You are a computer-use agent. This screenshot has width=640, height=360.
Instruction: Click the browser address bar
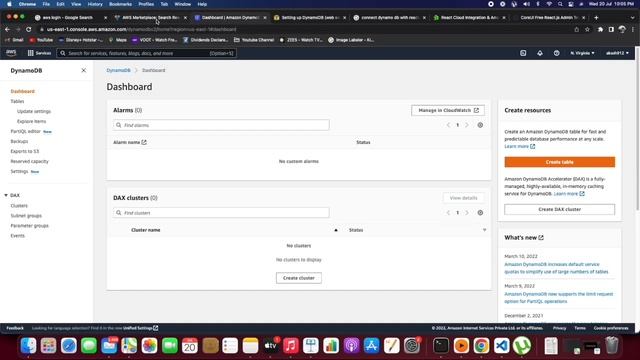[302, 29]
